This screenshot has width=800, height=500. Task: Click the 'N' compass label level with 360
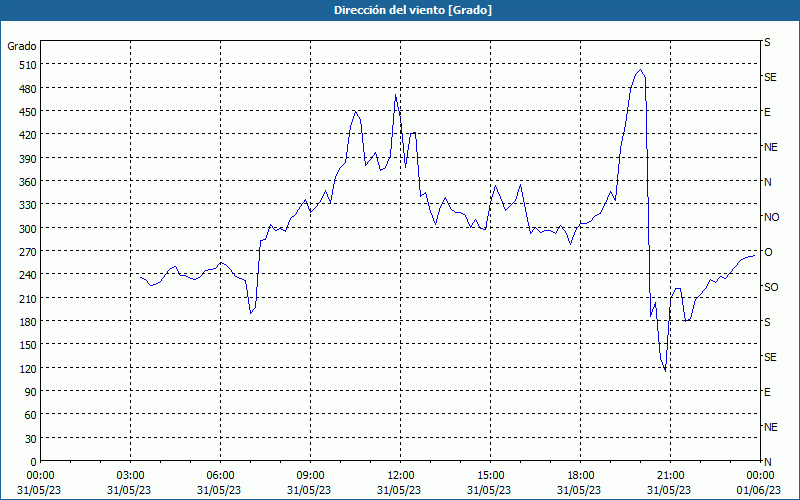click(767, 182)
